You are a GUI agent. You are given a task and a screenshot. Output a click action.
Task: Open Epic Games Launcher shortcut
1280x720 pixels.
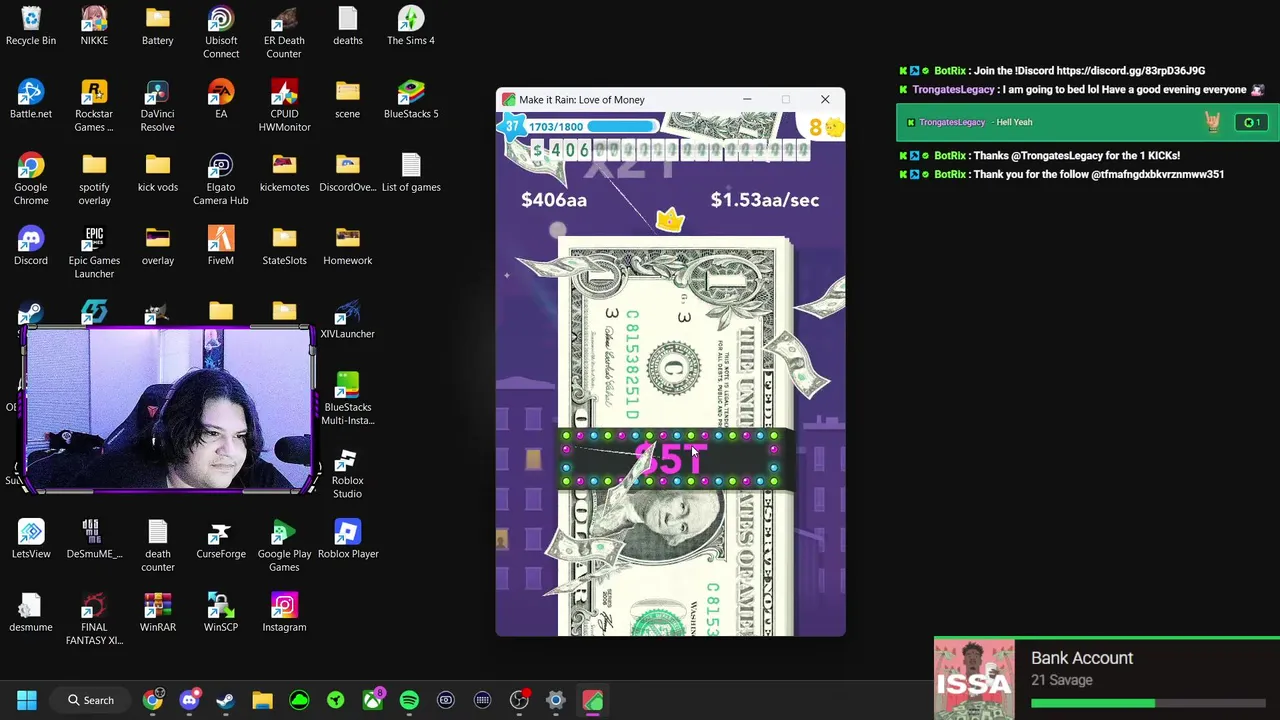(x=94, y=252)
